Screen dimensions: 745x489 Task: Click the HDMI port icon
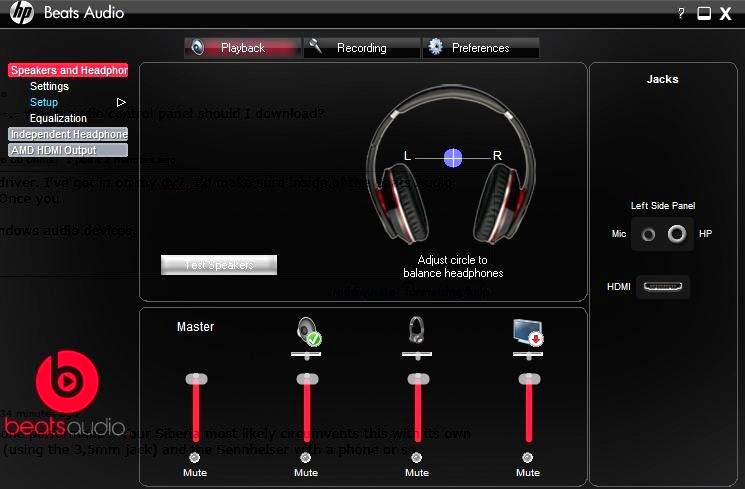(661, 287)
